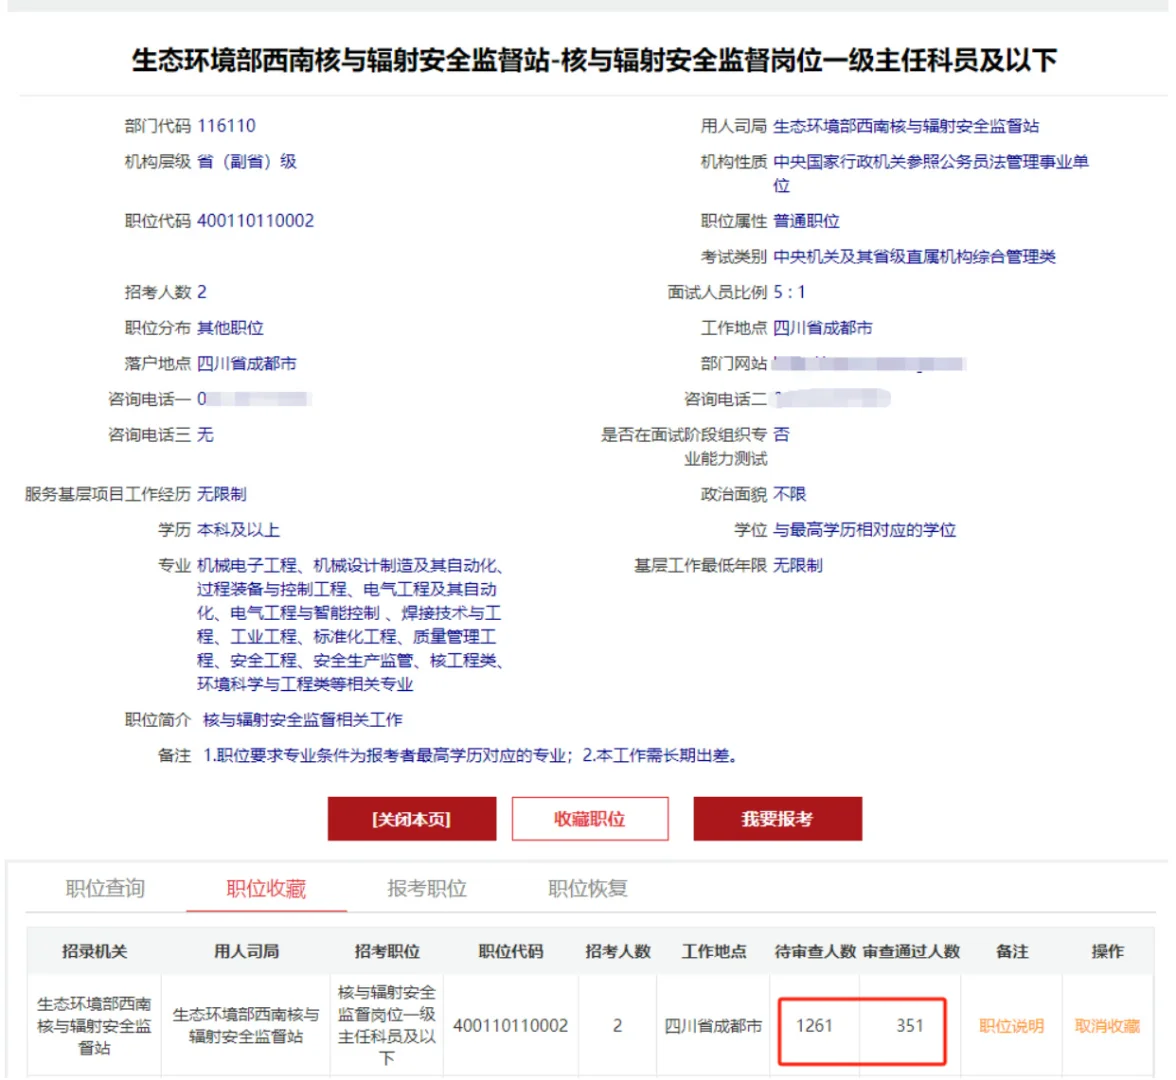Image resolution: width=1176 pixels, height=1080 pixels.
Task: Click the 面试人员比例 value 5 : 1
Action: click(789, 292)
